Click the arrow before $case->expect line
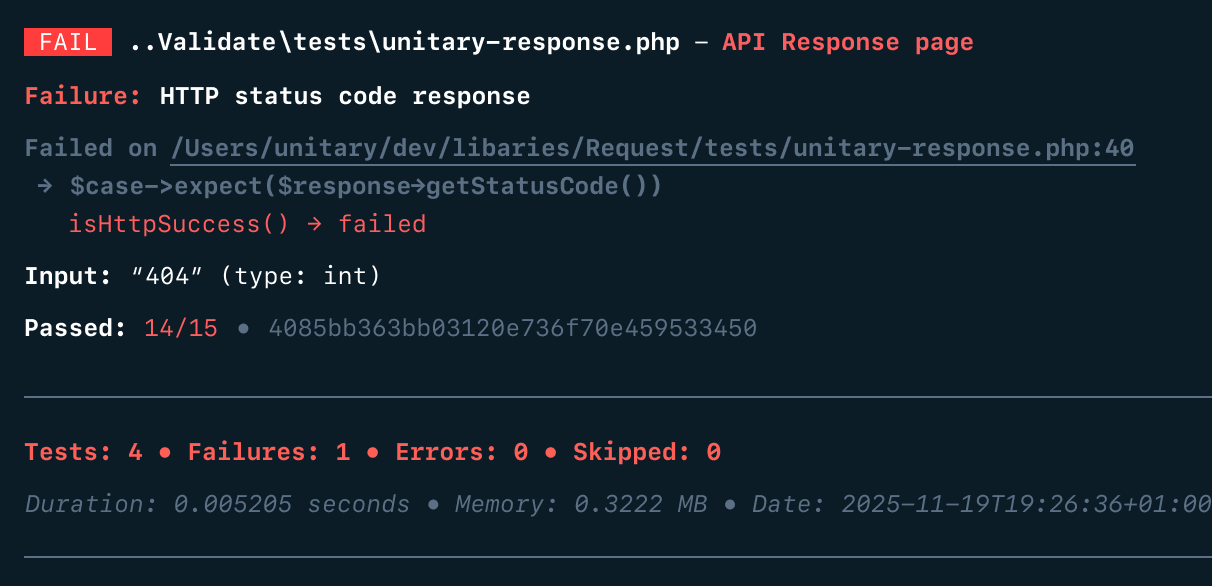Image resolution: width=1212 pixels, height=586 pixels. (x=44, y=187)
